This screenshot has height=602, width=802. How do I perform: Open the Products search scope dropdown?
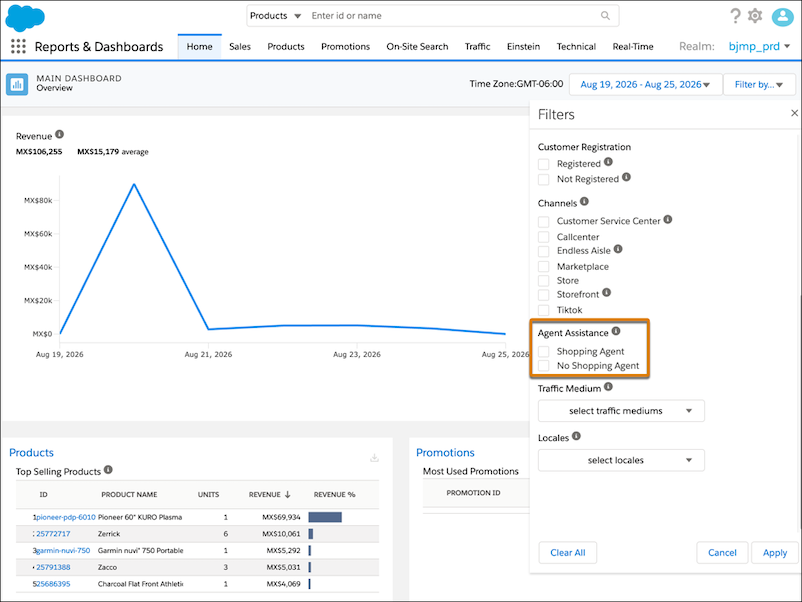(275, 16)
